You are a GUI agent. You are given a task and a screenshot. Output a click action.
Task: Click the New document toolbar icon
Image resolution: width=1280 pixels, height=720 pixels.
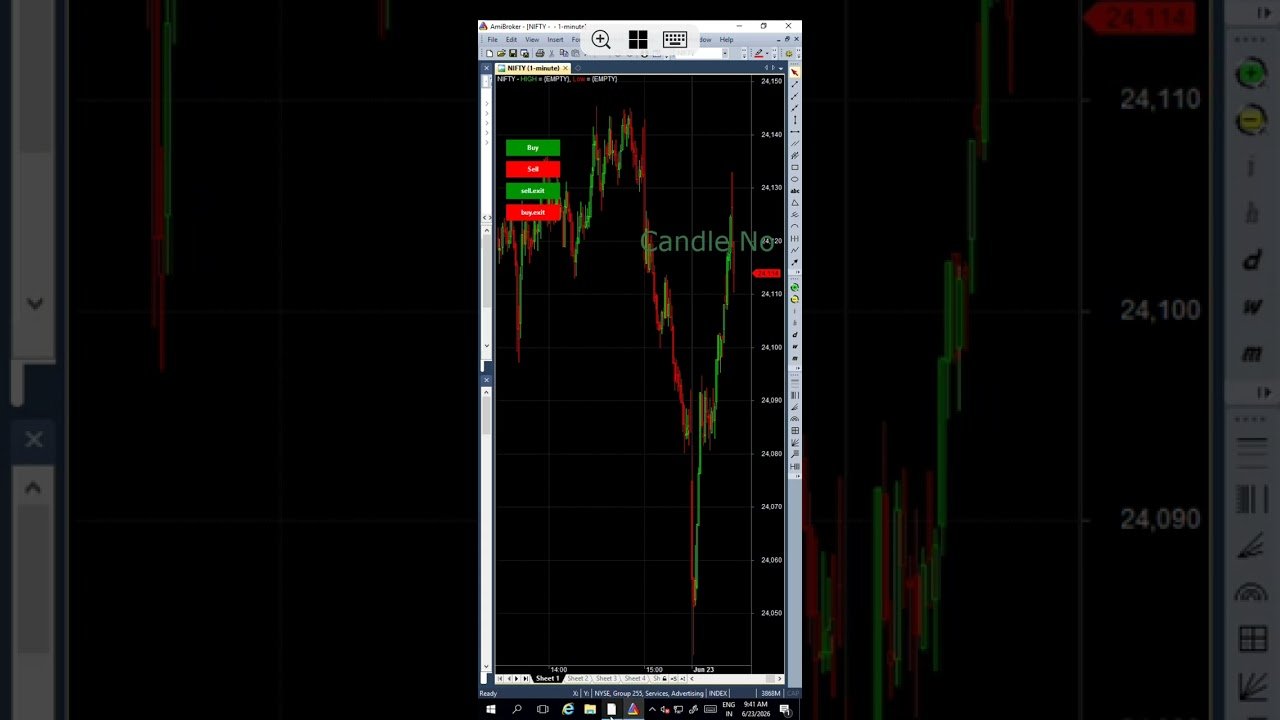tap(489, 53)
